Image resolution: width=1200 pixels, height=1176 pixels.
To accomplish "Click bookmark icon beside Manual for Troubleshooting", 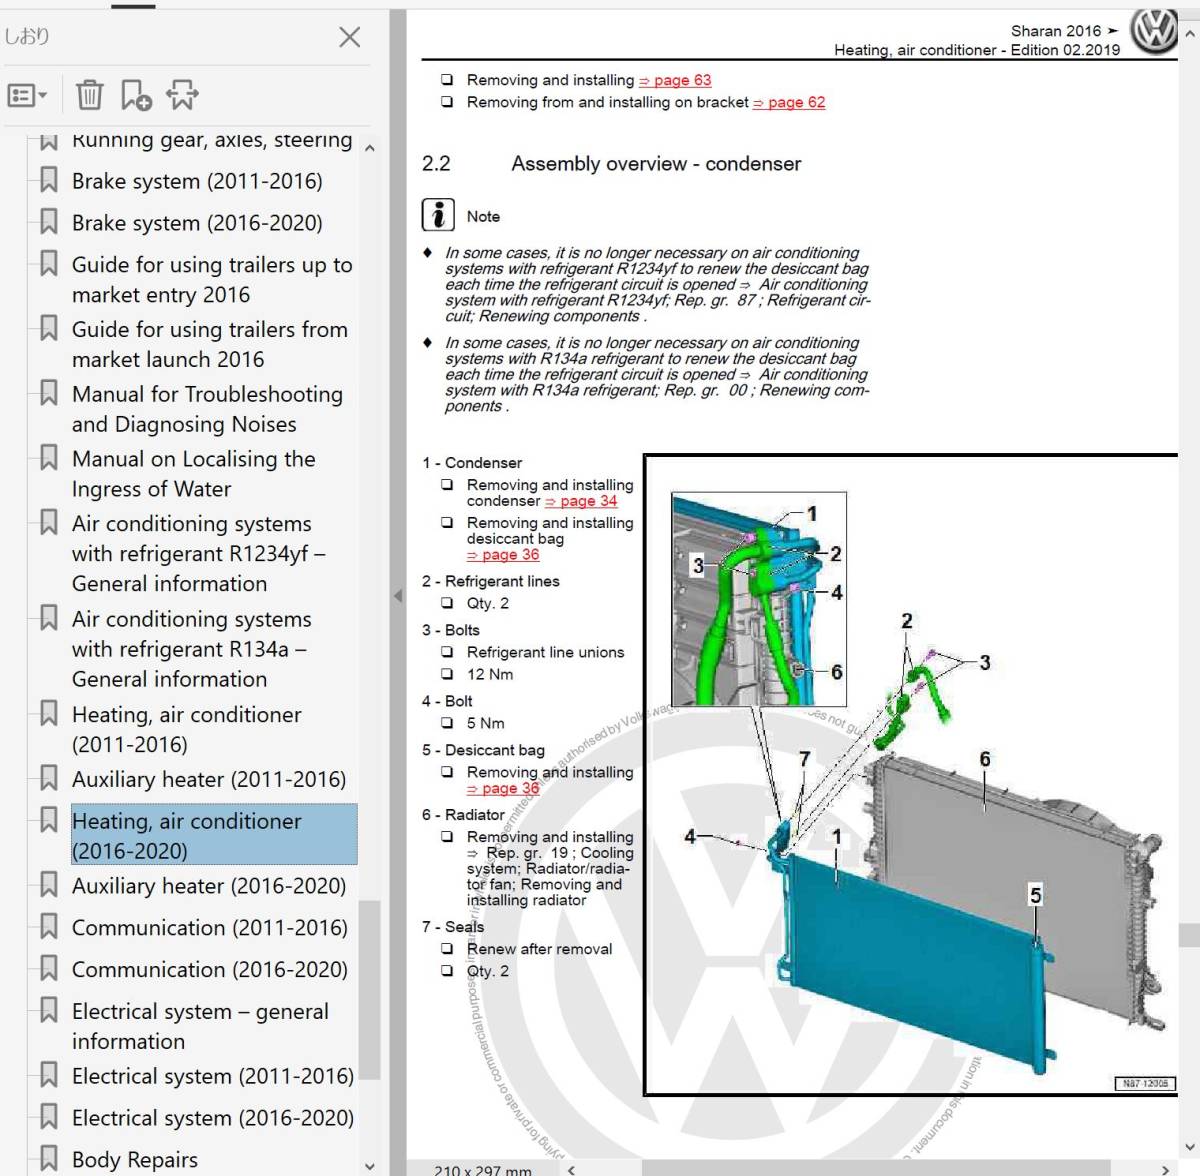I will (48, 394).
